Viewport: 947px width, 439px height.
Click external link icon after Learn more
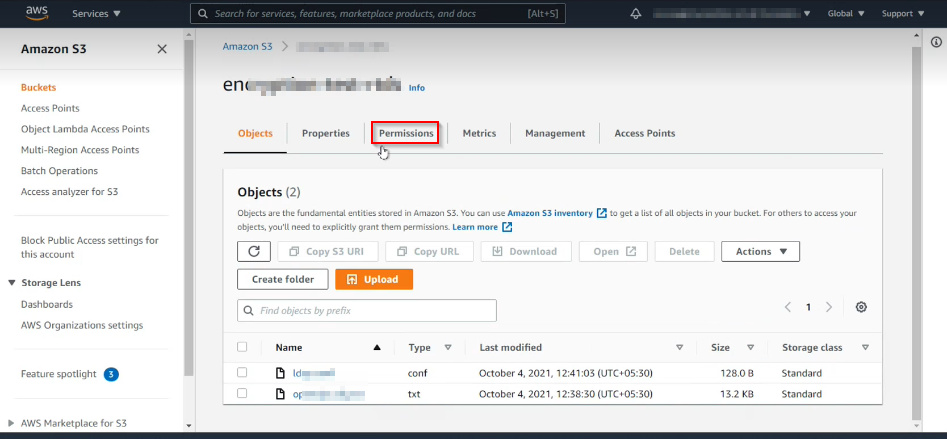click(x=507, y=227)
